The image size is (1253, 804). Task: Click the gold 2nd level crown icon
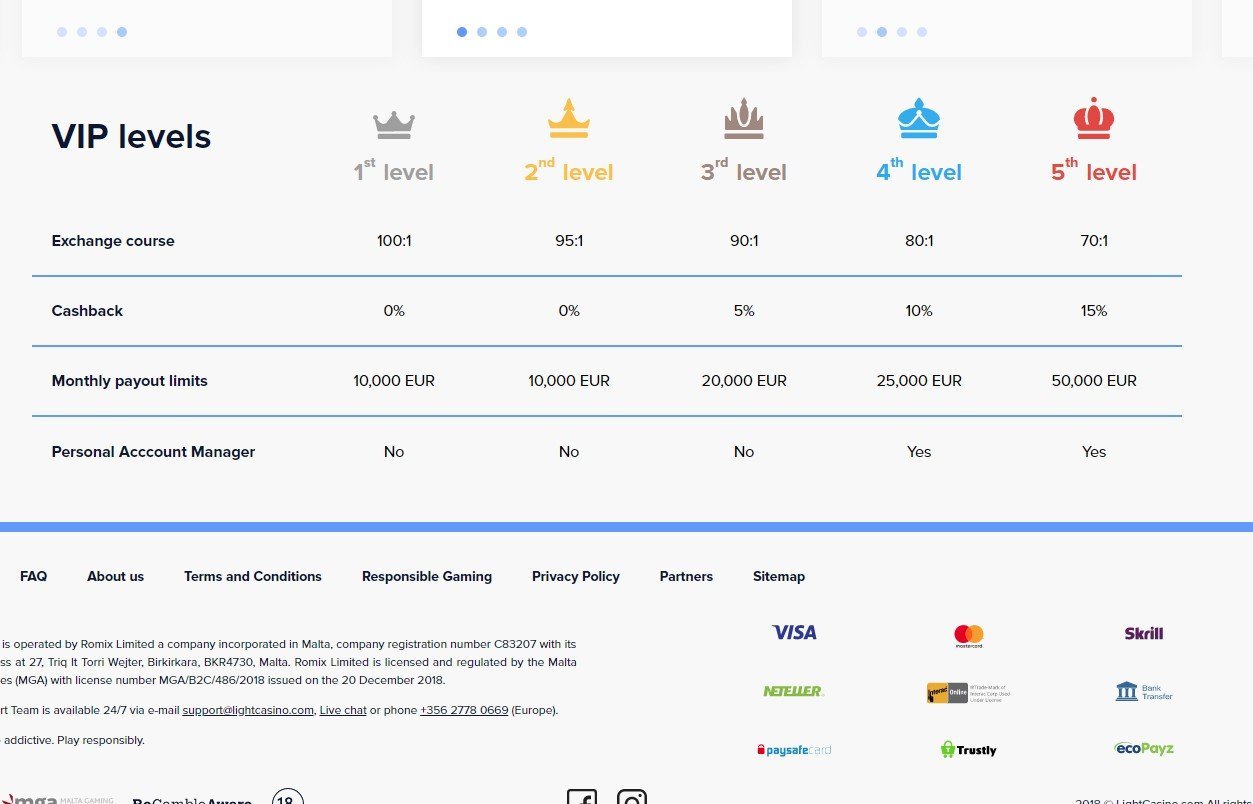click(568, 120)
